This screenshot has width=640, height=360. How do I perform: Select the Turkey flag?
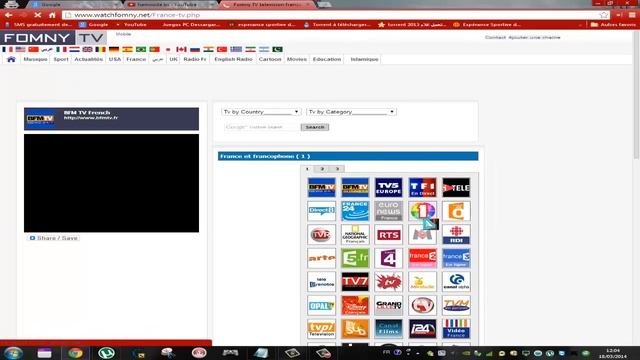coord(222,49)
